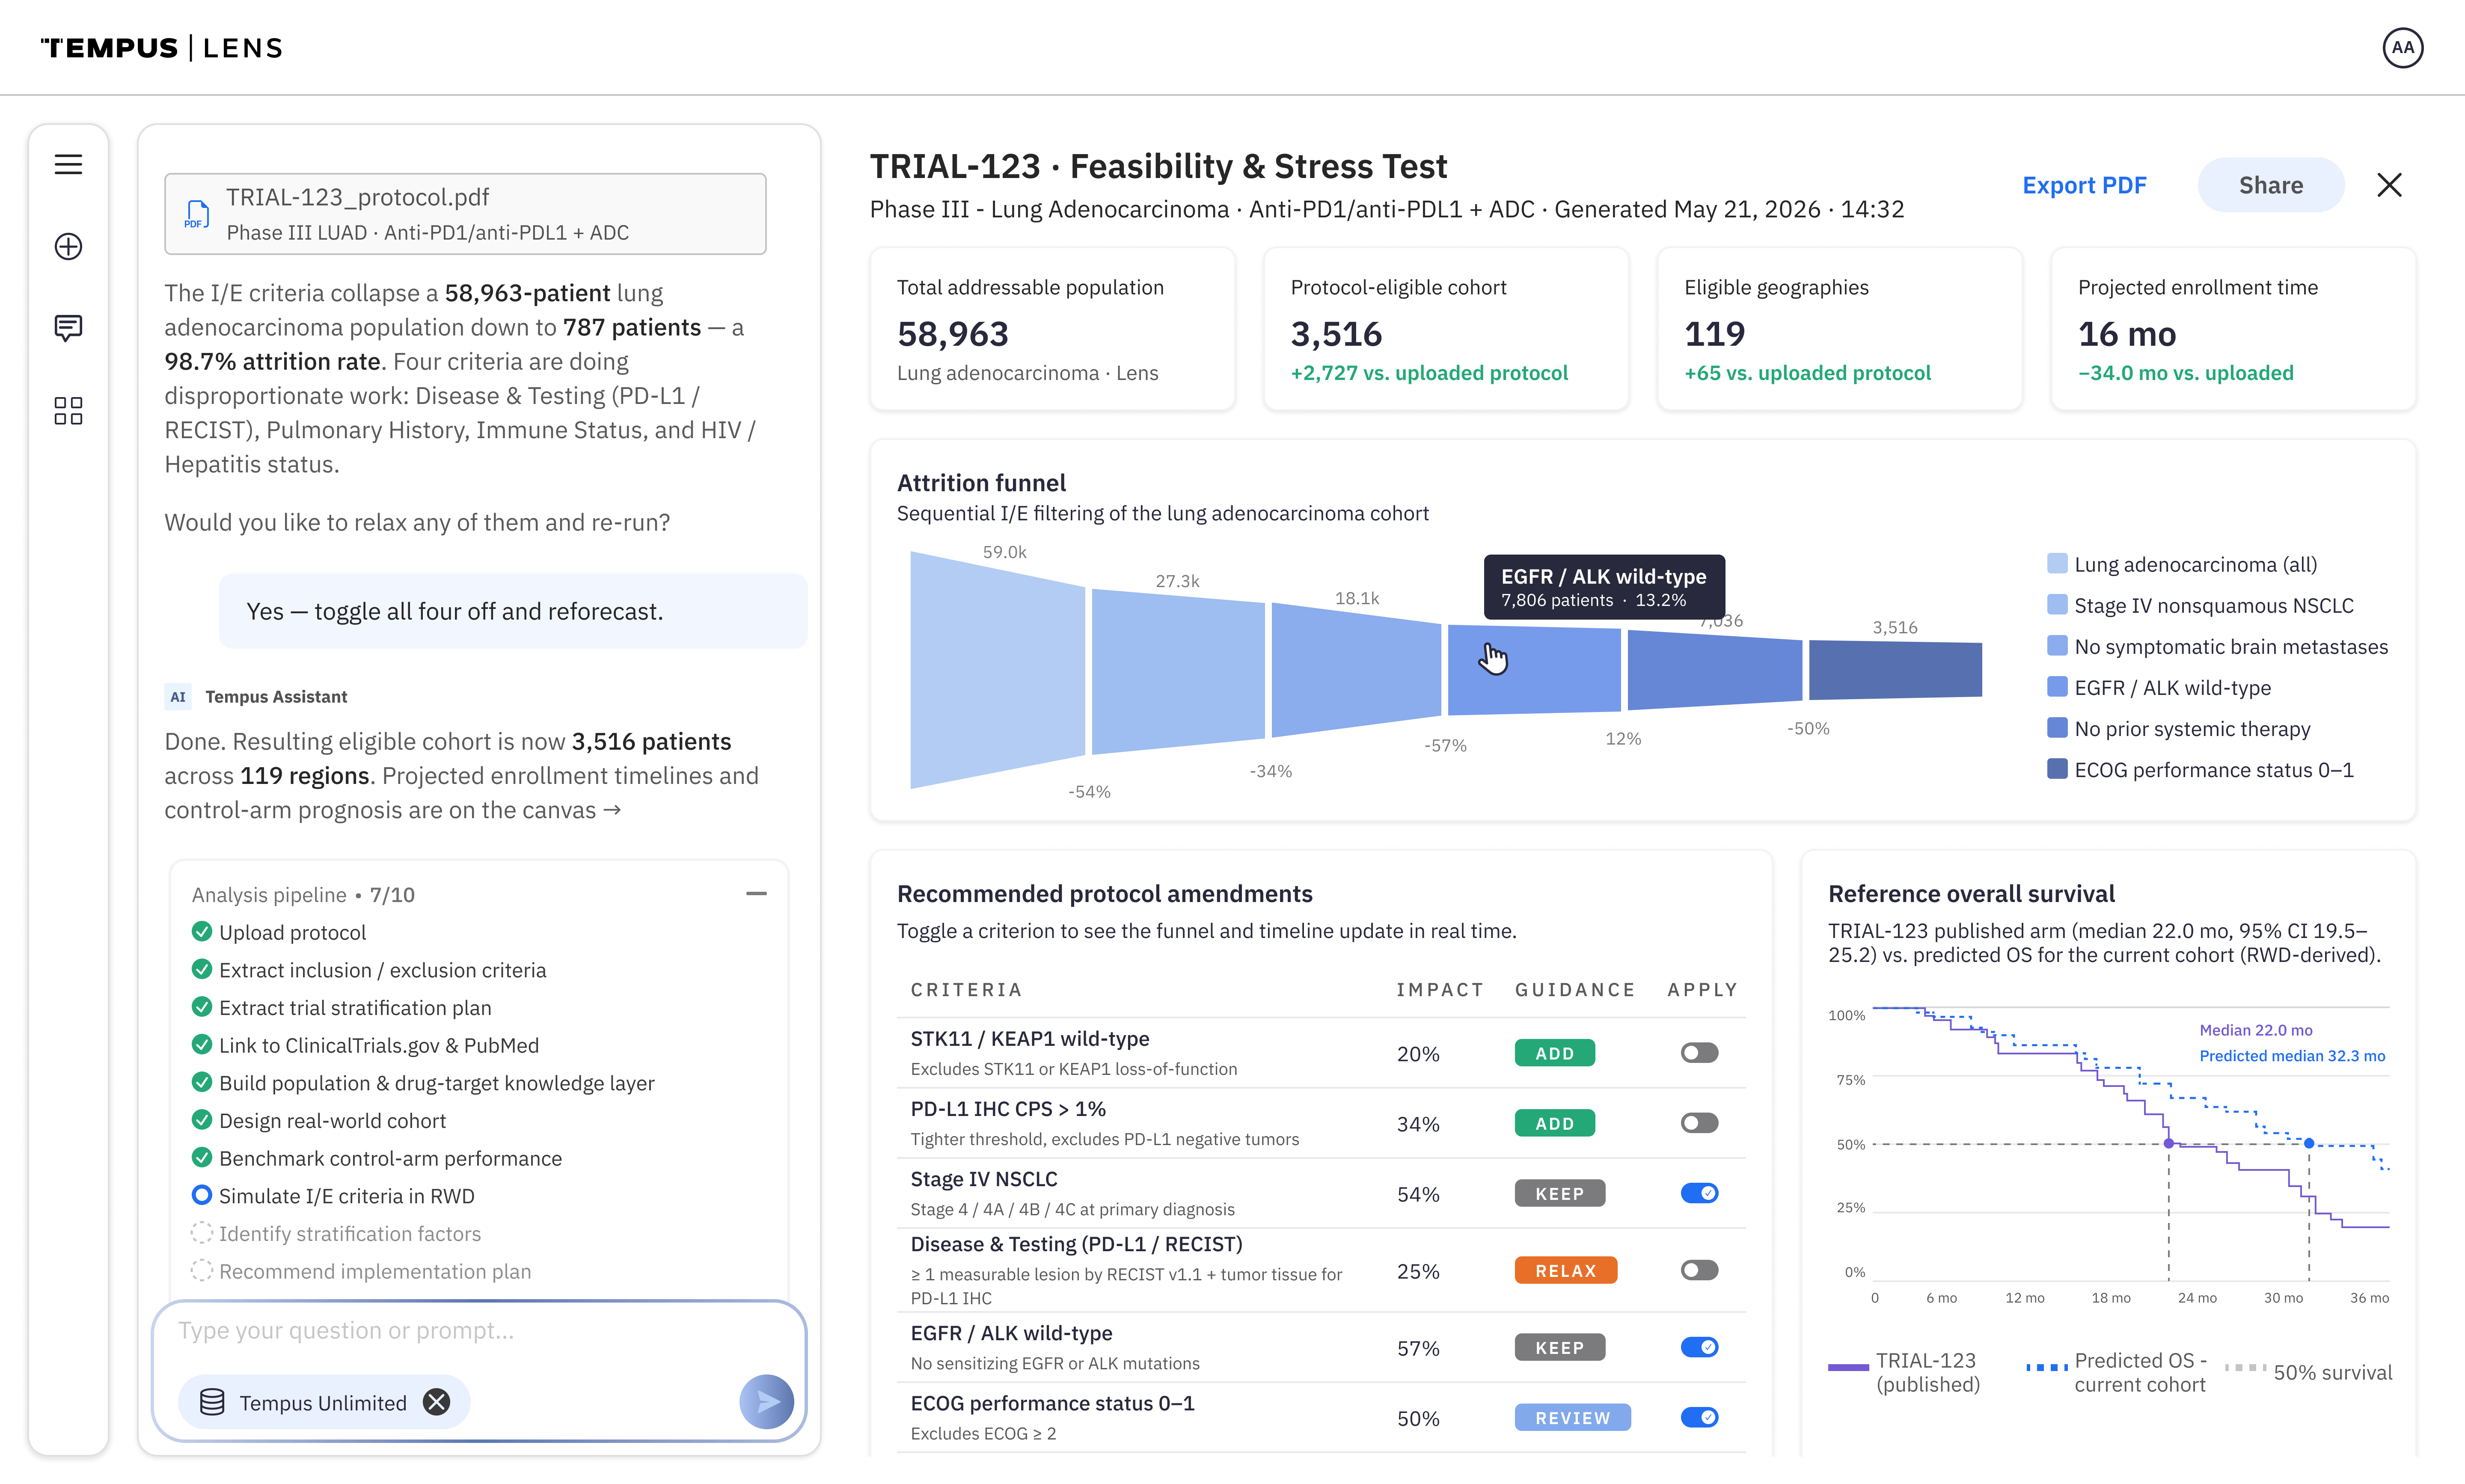Send the prompt with arrow button
The image size is (2465, 1484).
point(766,1401)
